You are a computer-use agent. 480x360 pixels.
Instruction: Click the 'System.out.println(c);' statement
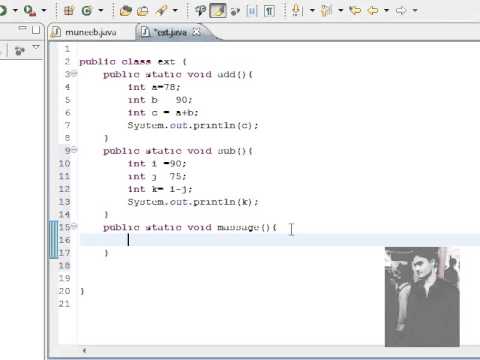coord(193,125)
